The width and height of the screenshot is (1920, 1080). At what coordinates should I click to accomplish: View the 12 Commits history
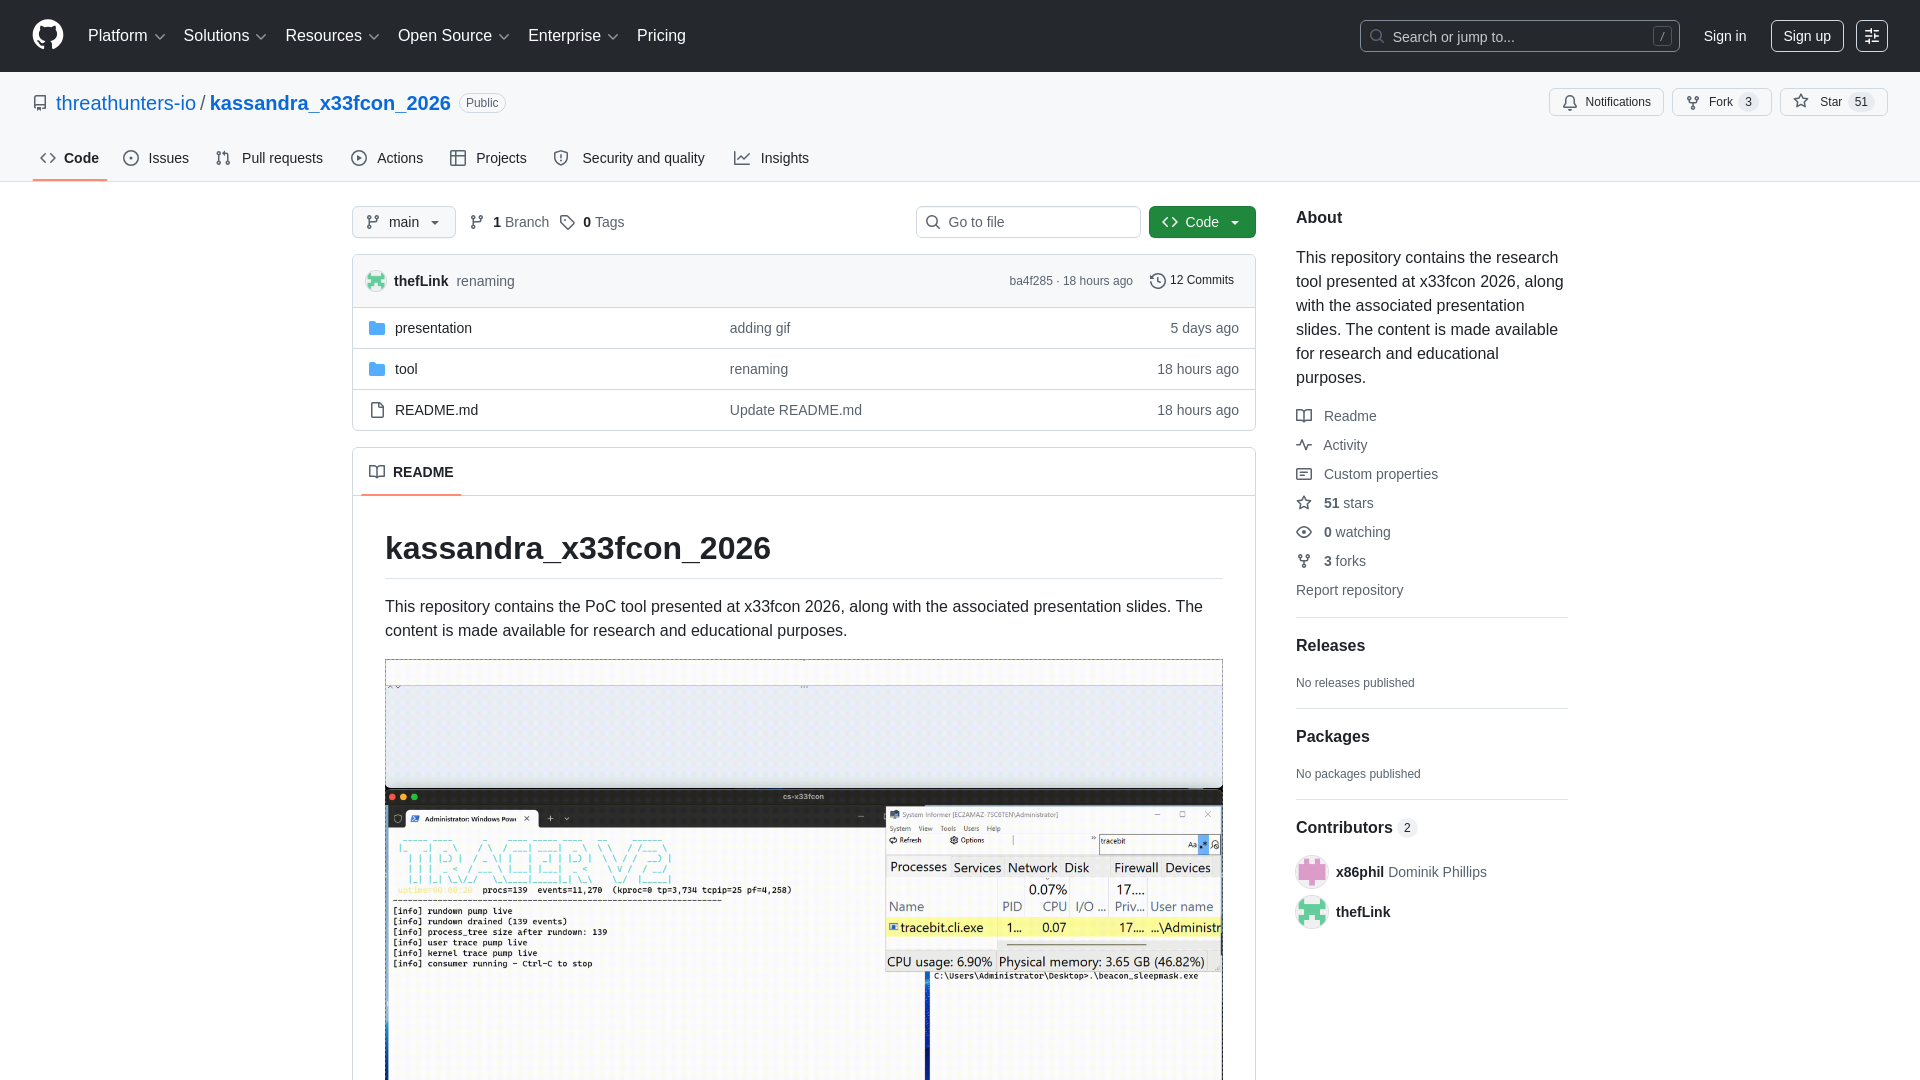[1192, 281]
